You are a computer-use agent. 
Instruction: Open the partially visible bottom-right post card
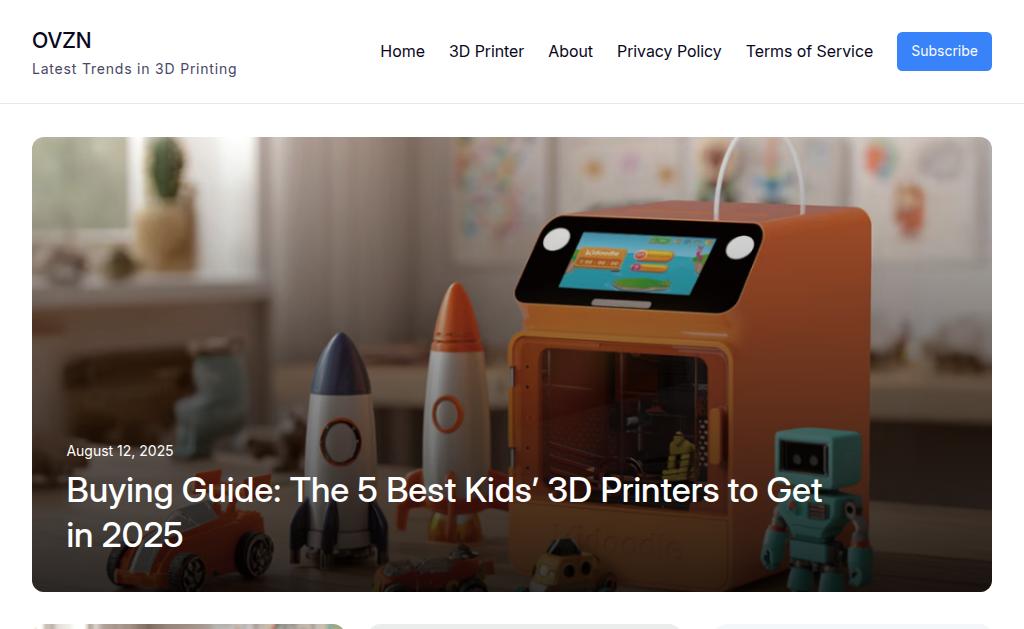(x=853, y=626)
